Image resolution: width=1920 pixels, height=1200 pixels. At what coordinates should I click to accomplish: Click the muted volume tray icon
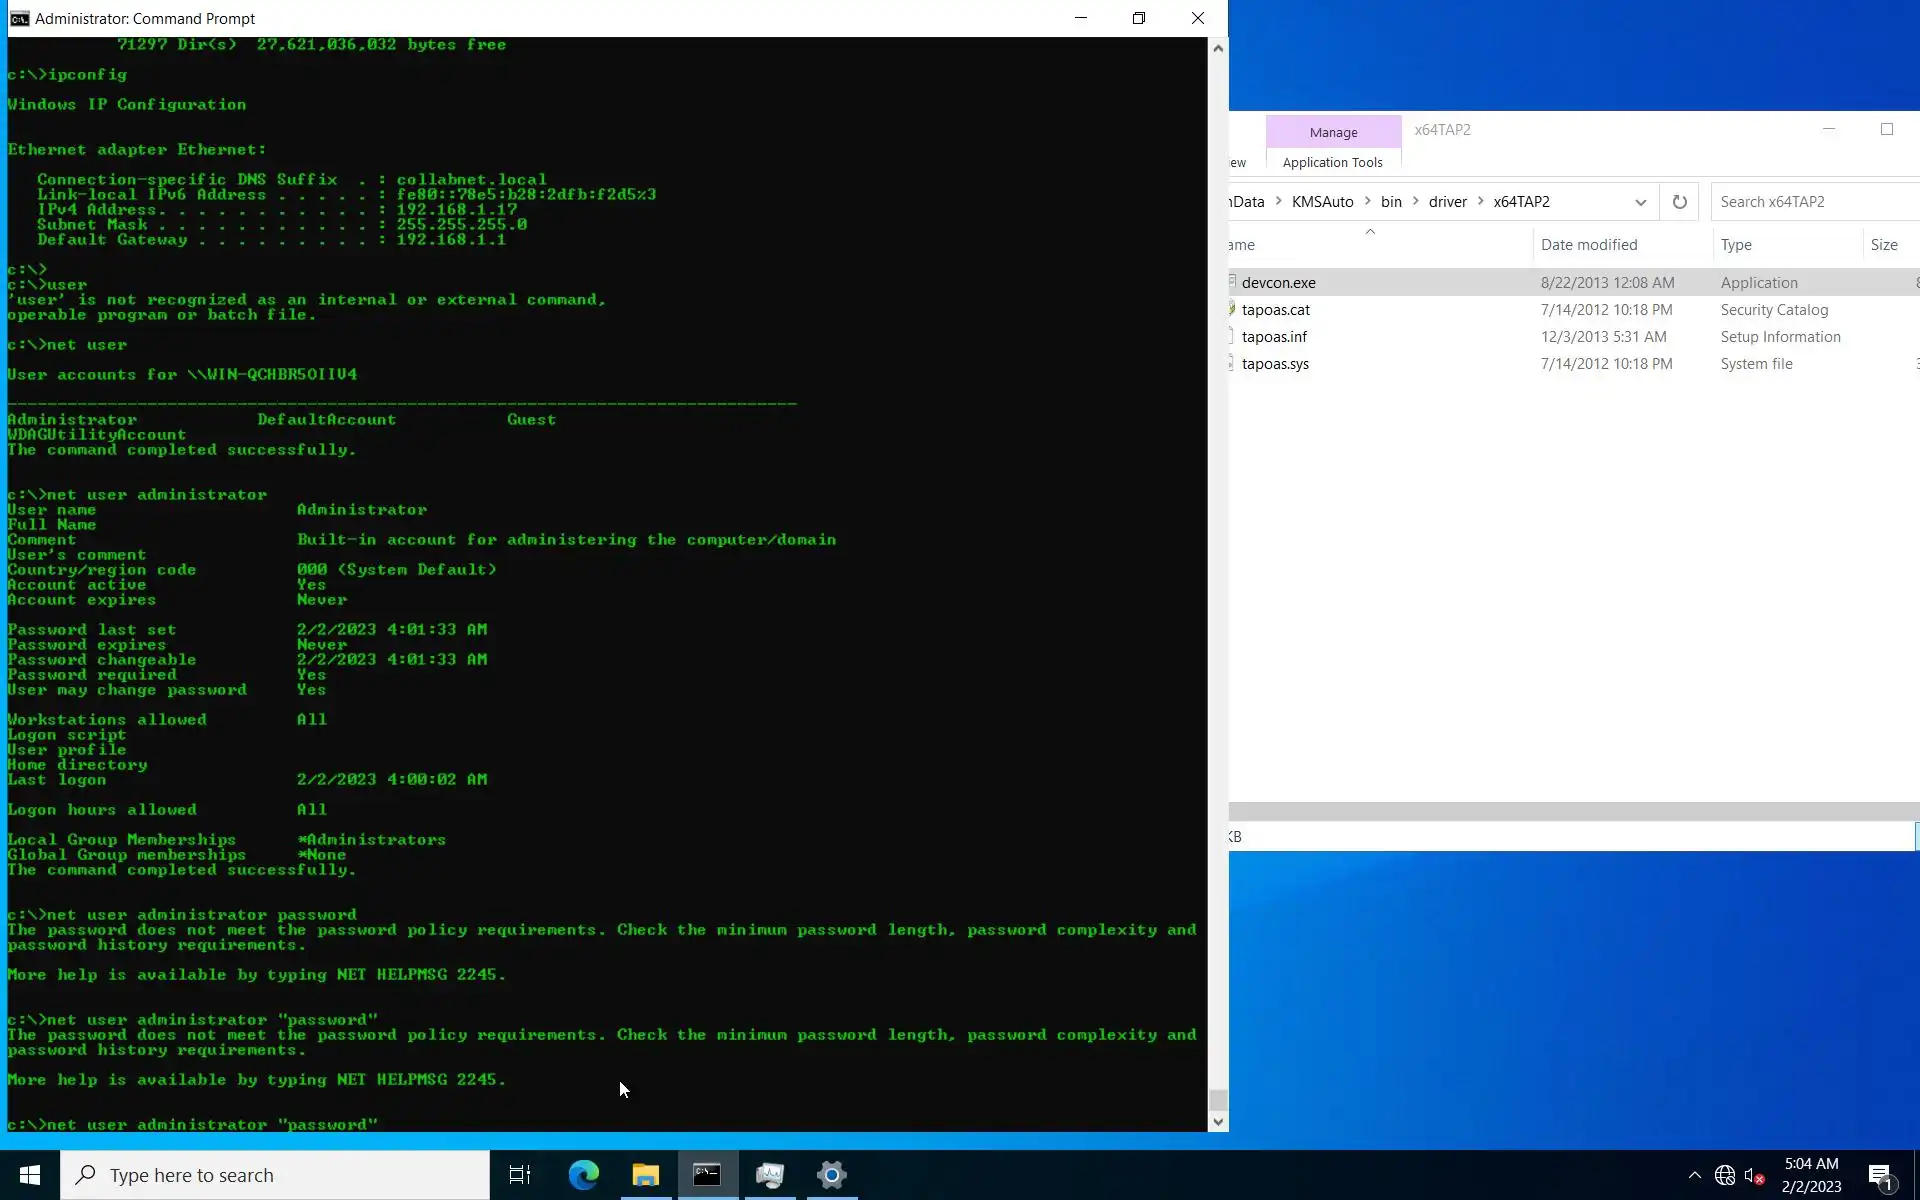1753,1175
